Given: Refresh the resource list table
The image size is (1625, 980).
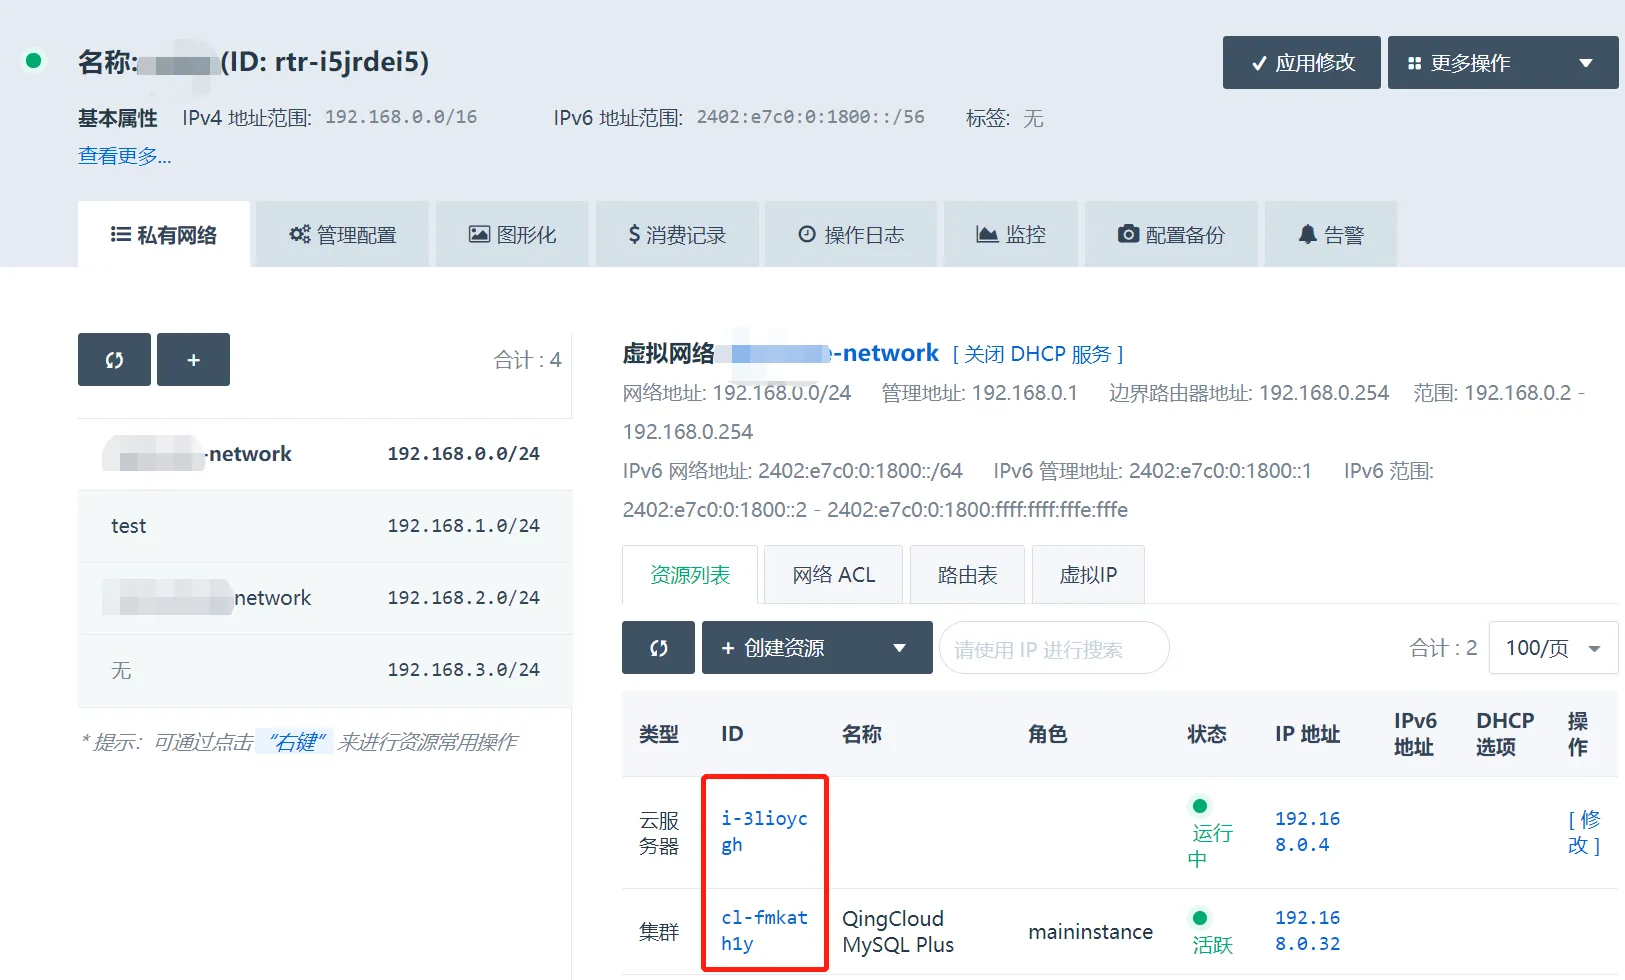Looking at the screenshot, I should [658, 648].
